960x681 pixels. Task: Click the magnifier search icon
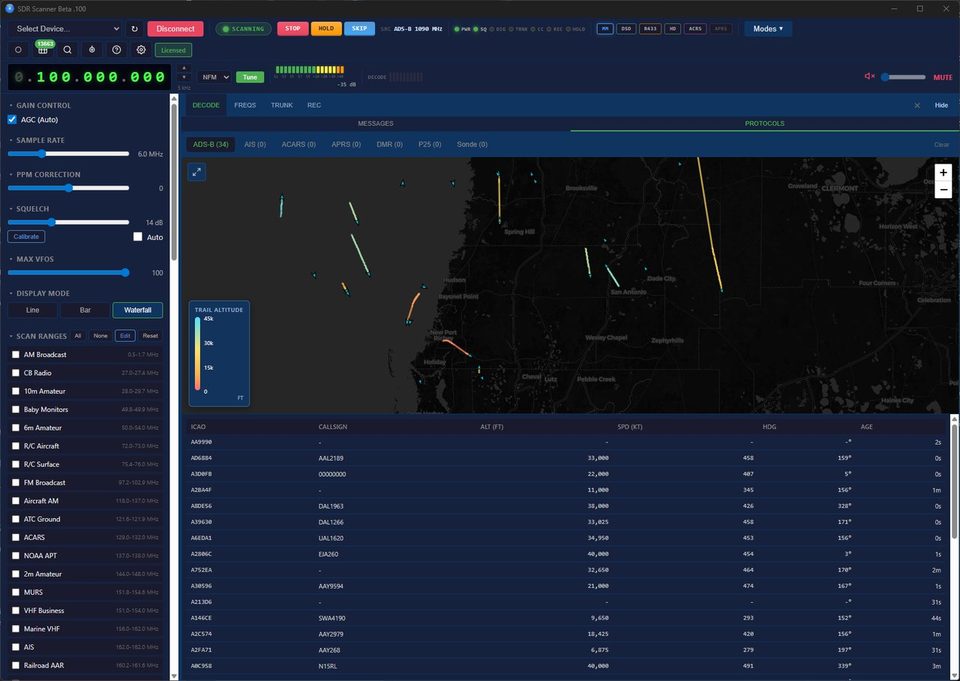67,50
